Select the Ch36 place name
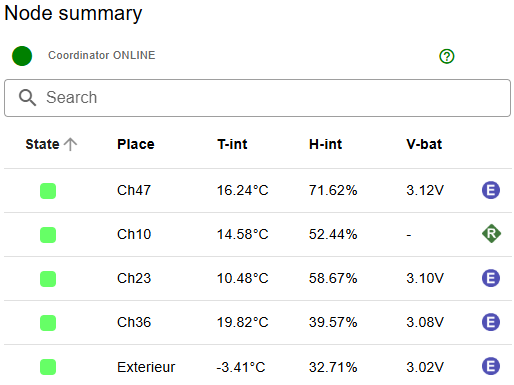The width and height of the screenshot is (514, 385). pos(134,322)
